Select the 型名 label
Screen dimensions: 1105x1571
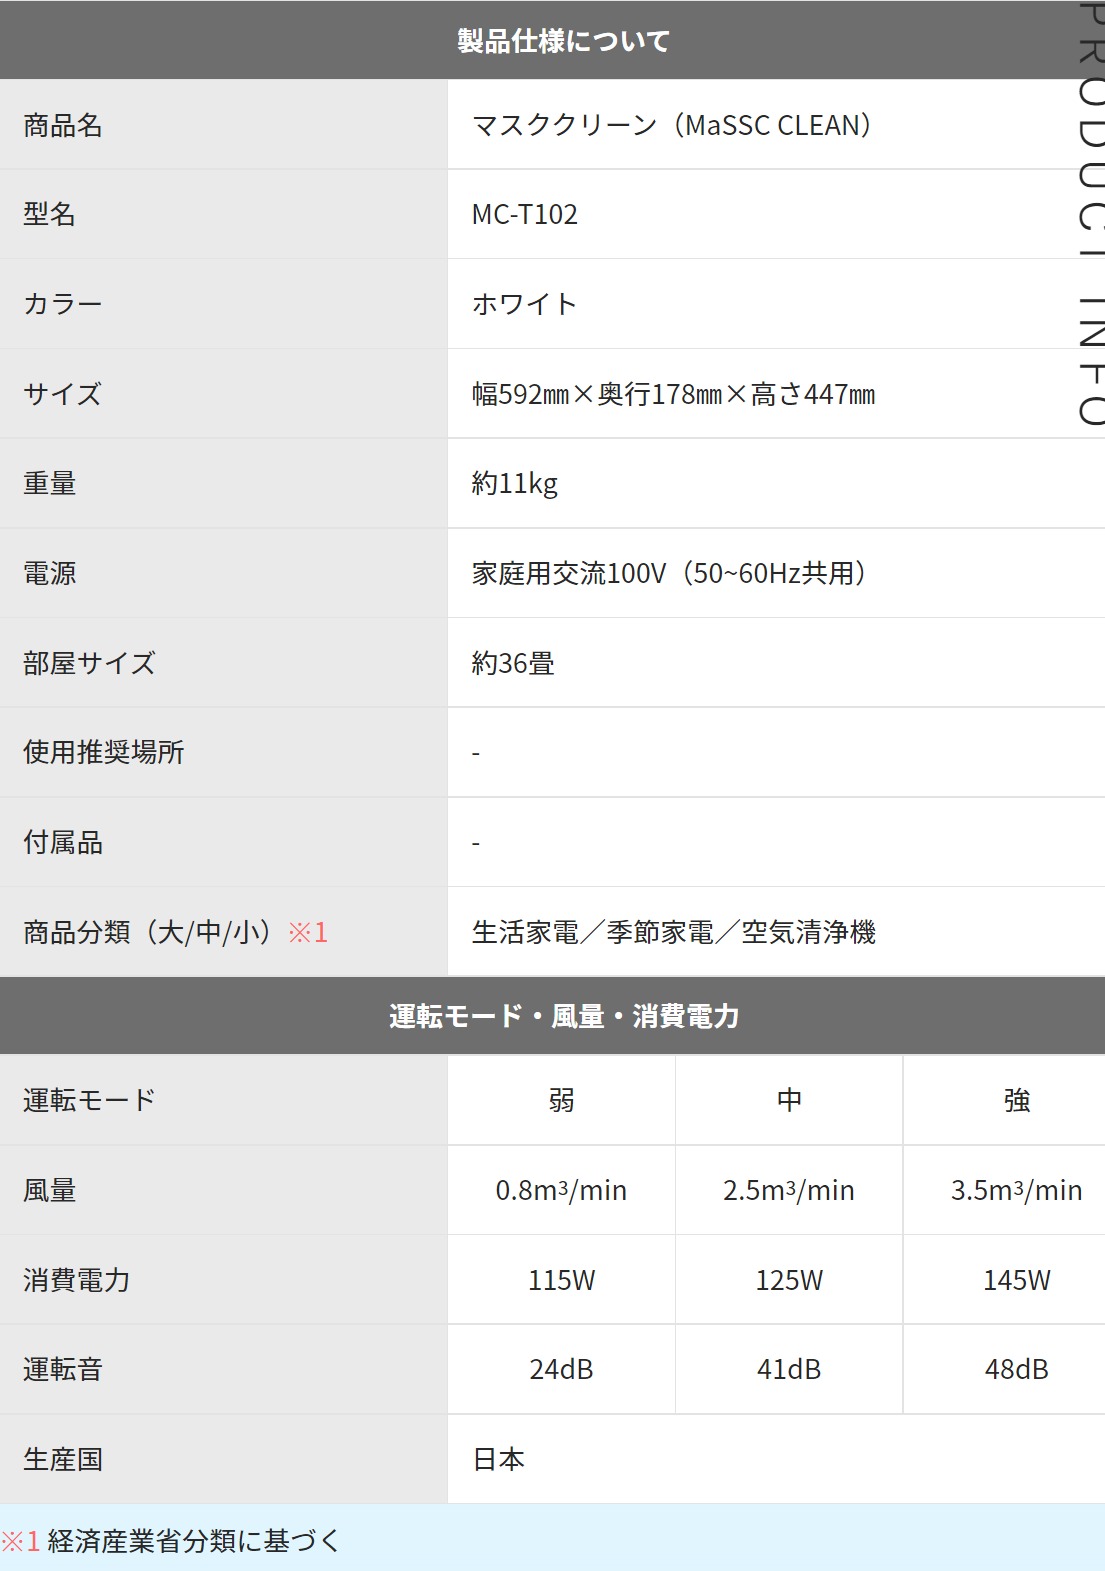50,214
